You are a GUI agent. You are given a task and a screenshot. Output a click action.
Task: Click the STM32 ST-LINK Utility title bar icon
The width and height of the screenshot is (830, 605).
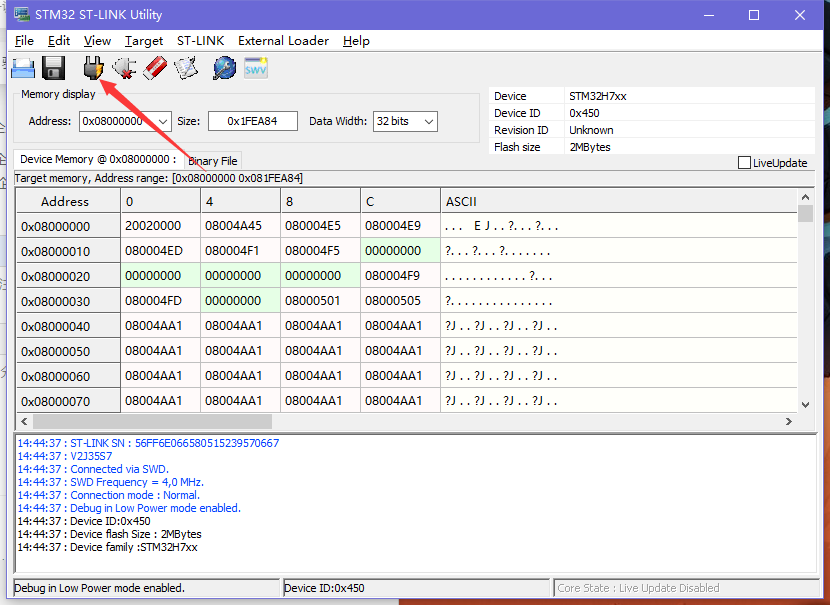[22, 14]
